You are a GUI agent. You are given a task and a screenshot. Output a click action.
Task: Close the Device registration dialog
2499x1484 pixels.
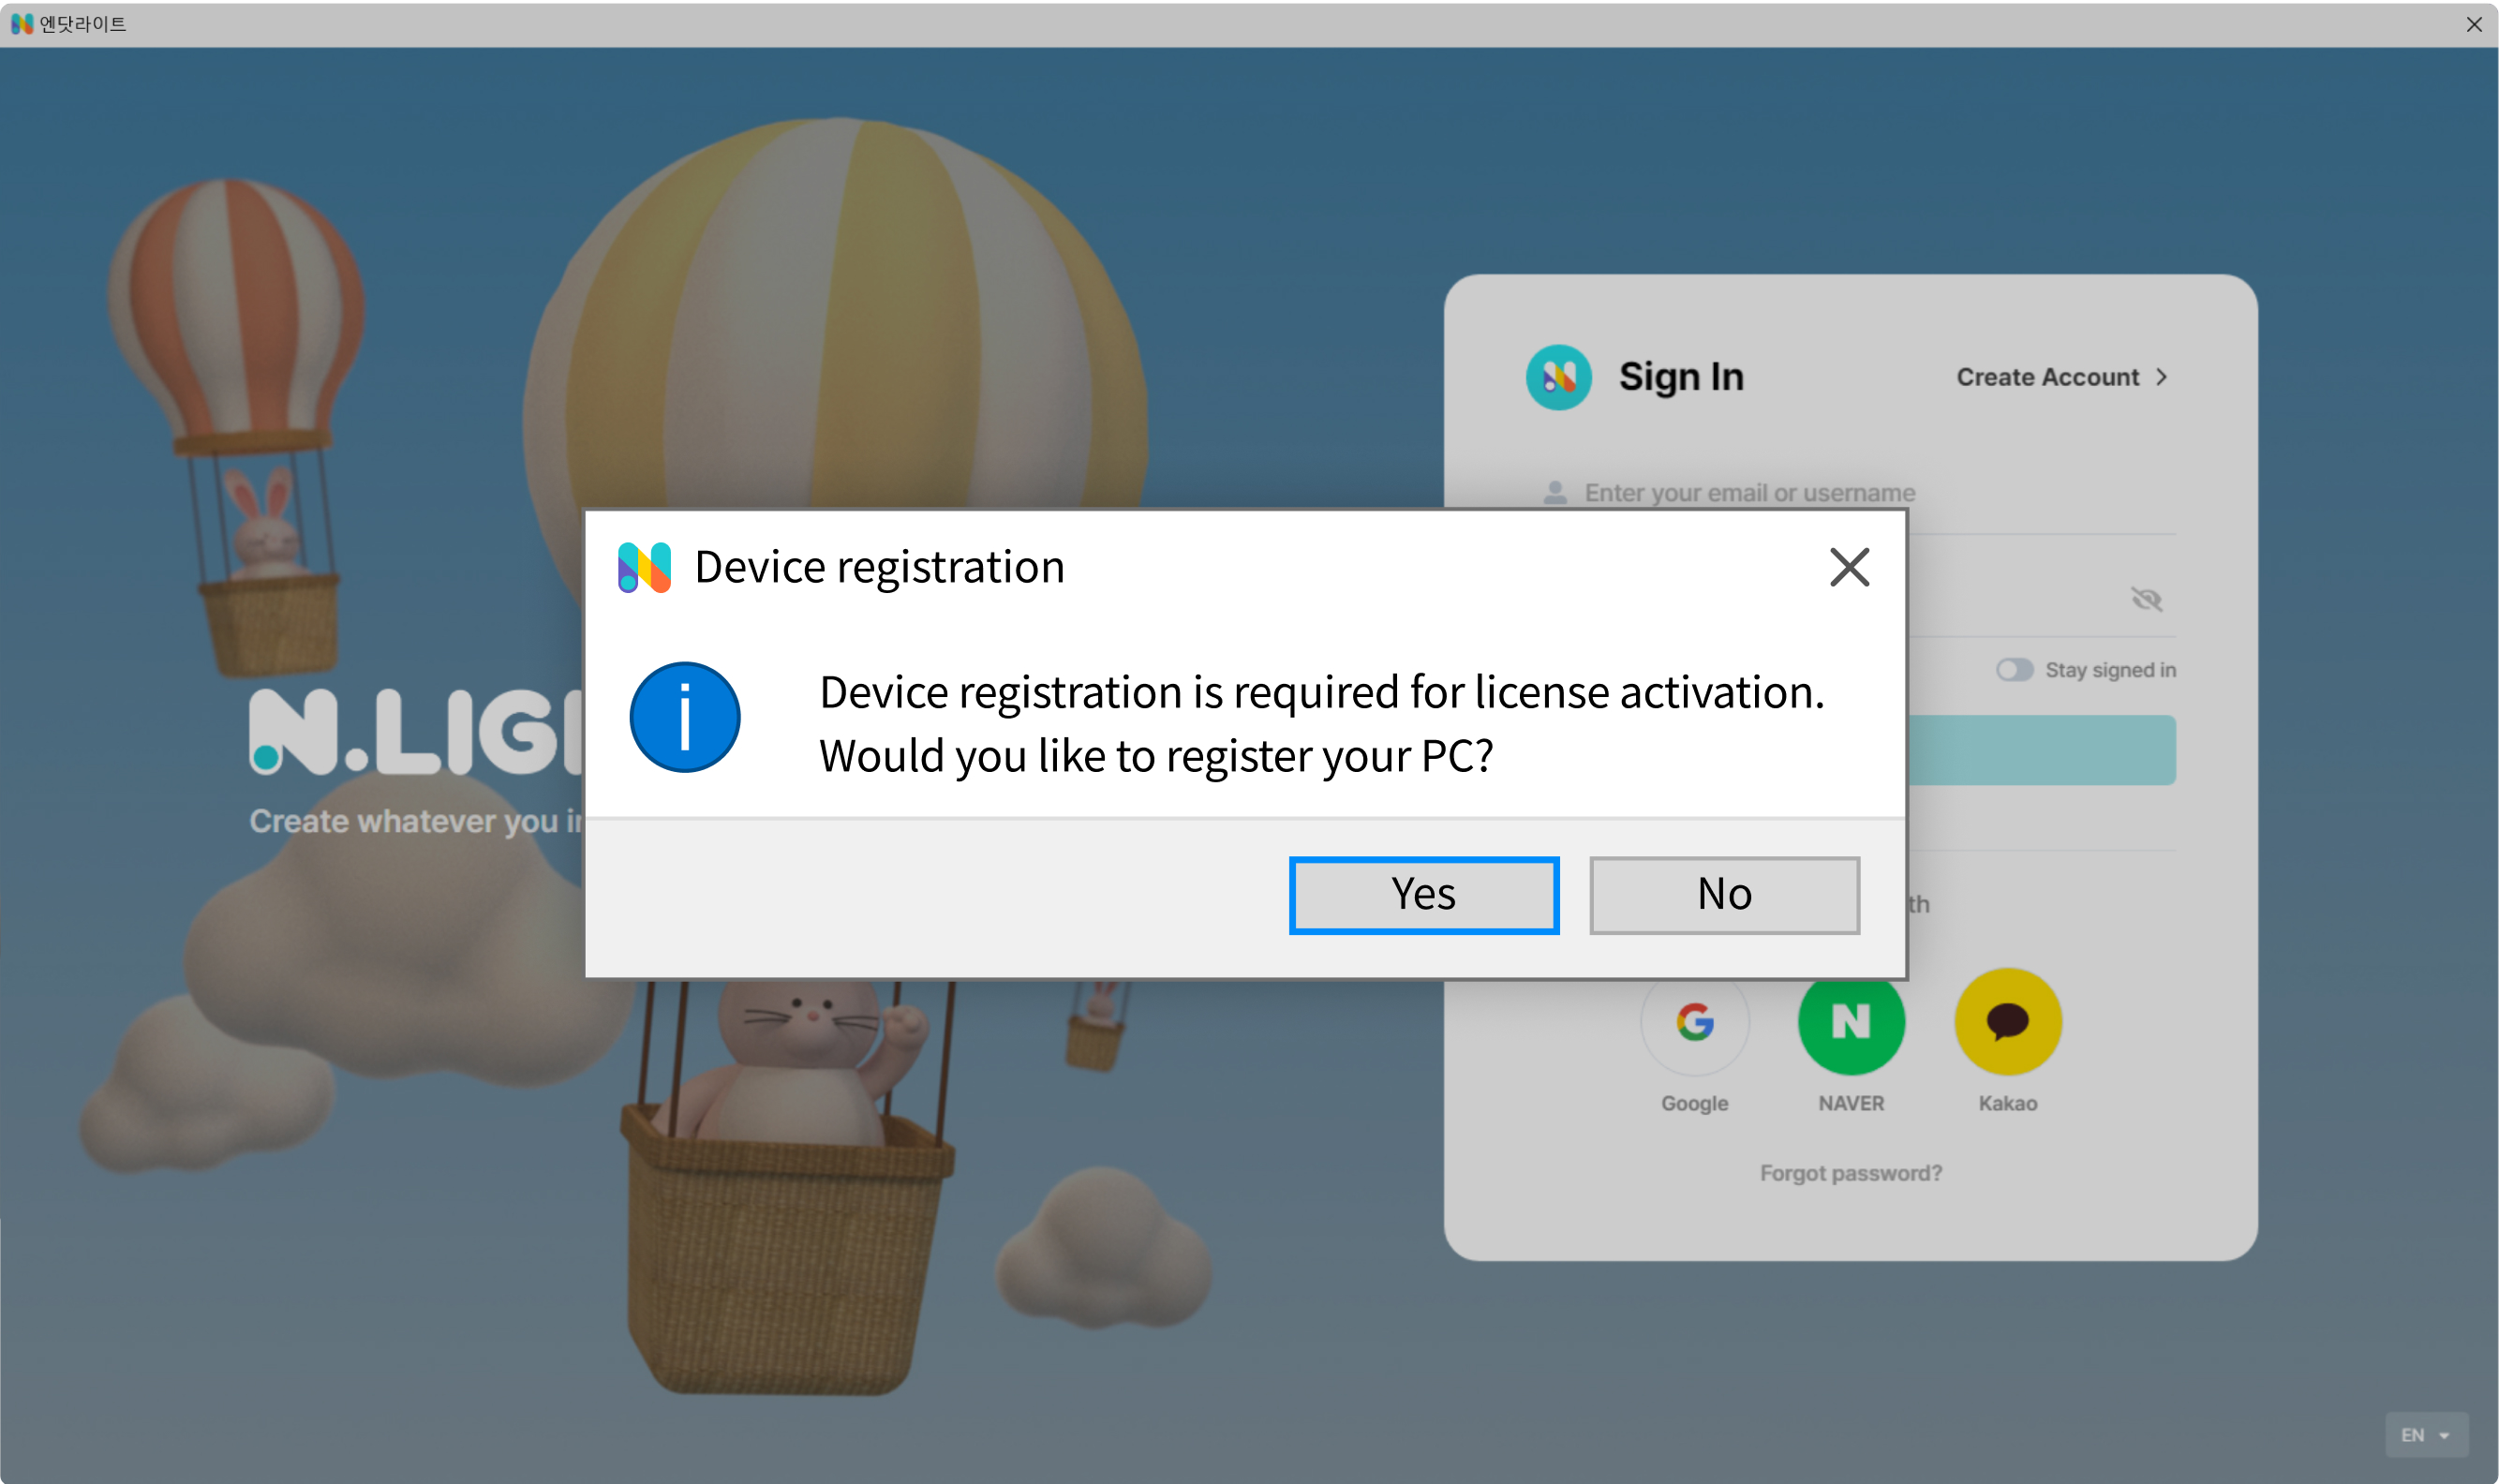click(x=1849, y=567)
